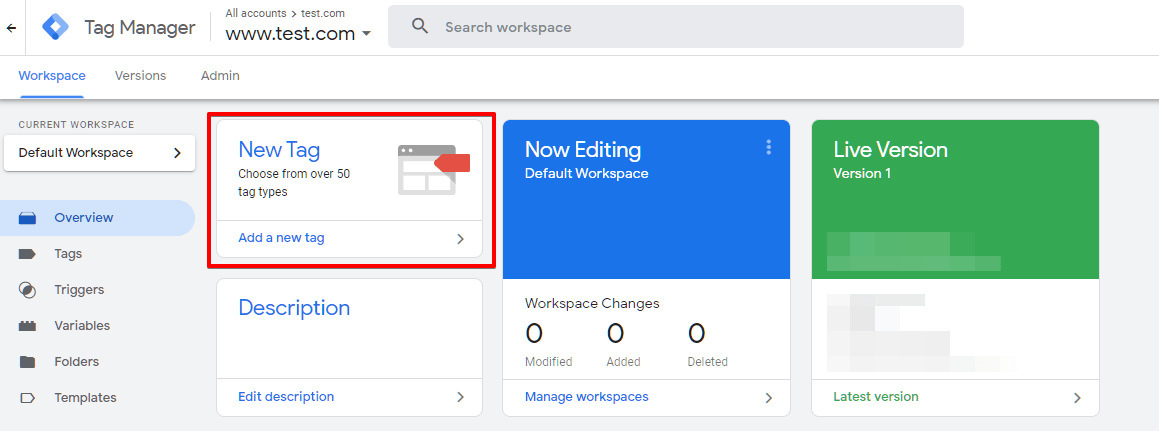Click chevron beside Edit description
The width and height of the screenshot is (1159, 431).
tap(460, 397)
